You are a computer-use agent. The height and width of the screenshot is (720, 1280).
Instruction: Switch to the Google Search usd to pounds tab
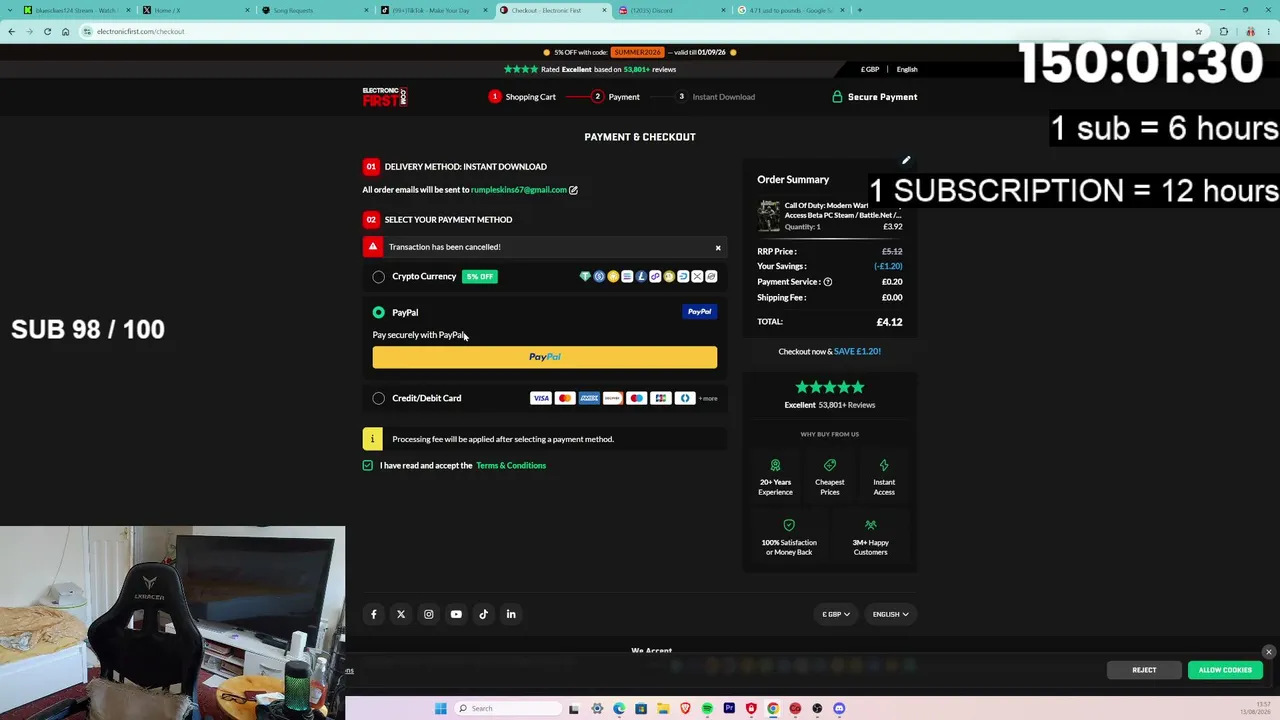coord(790,10)
